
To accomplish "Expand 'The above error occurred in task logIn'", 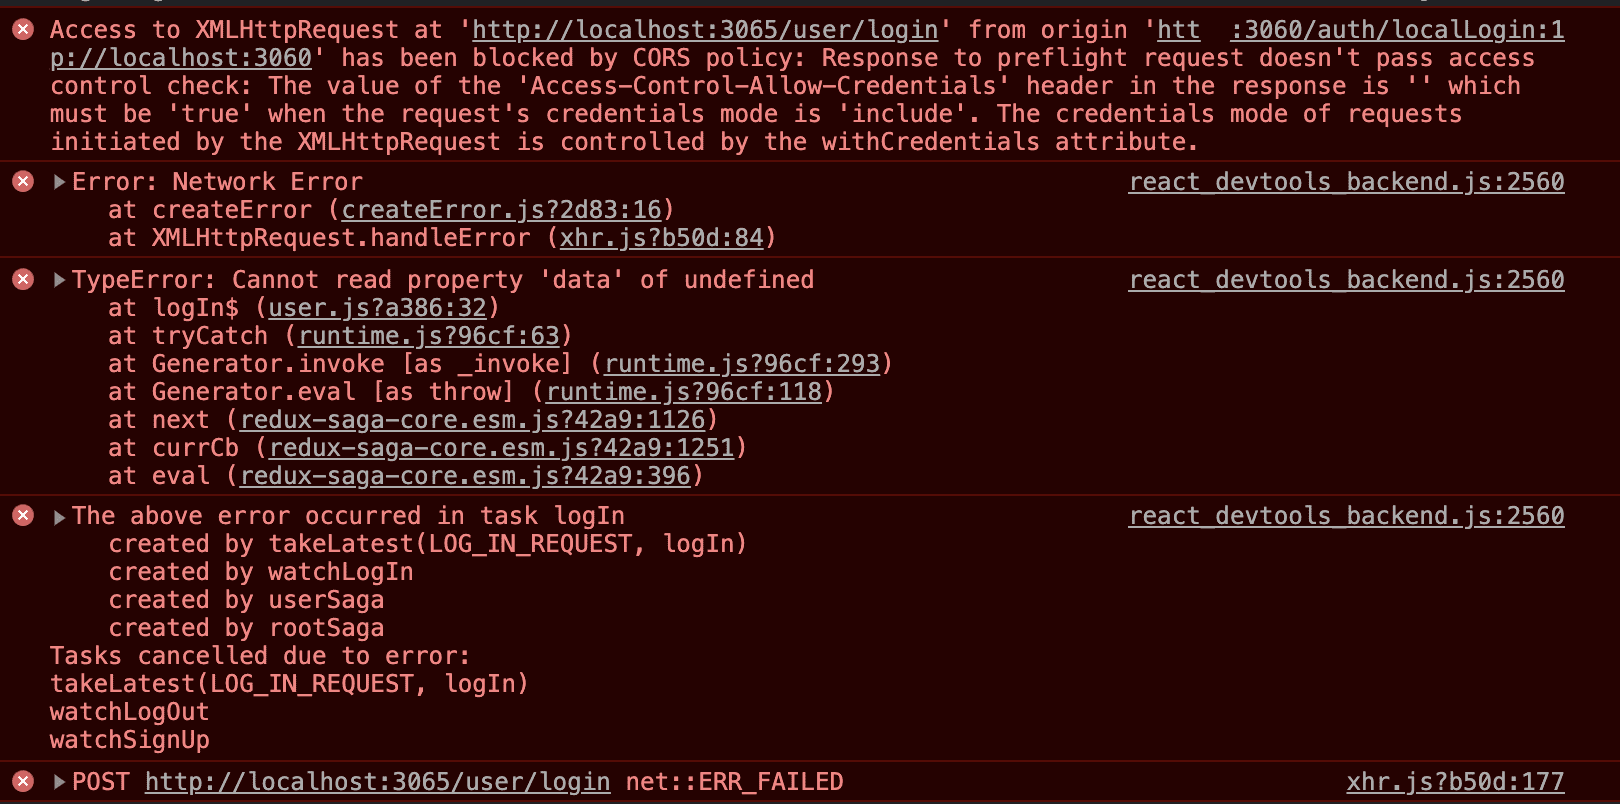I will pos(59,516).
